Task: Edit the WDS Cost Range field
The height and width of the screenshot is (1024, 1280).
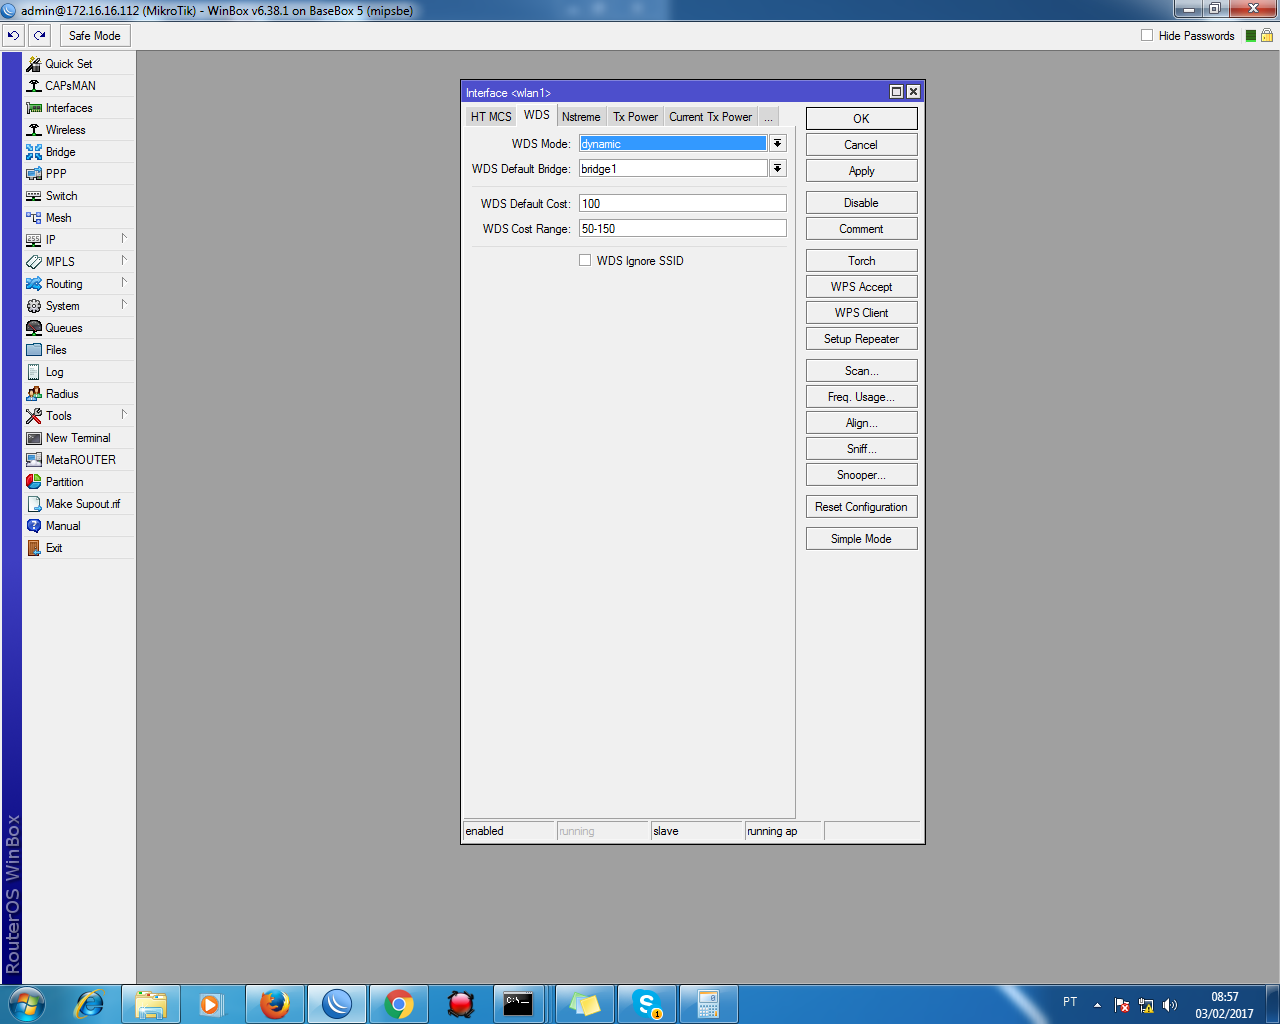Action: pos(683,229)
